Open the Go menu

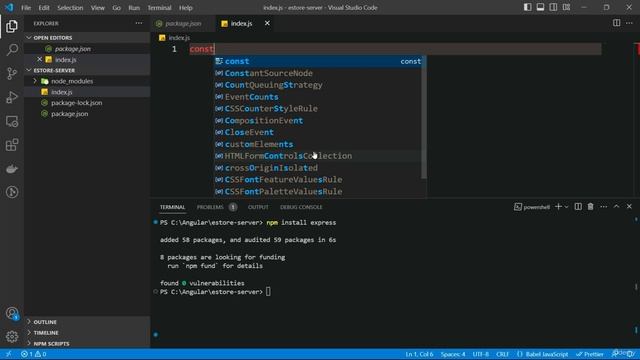point(116,8)
